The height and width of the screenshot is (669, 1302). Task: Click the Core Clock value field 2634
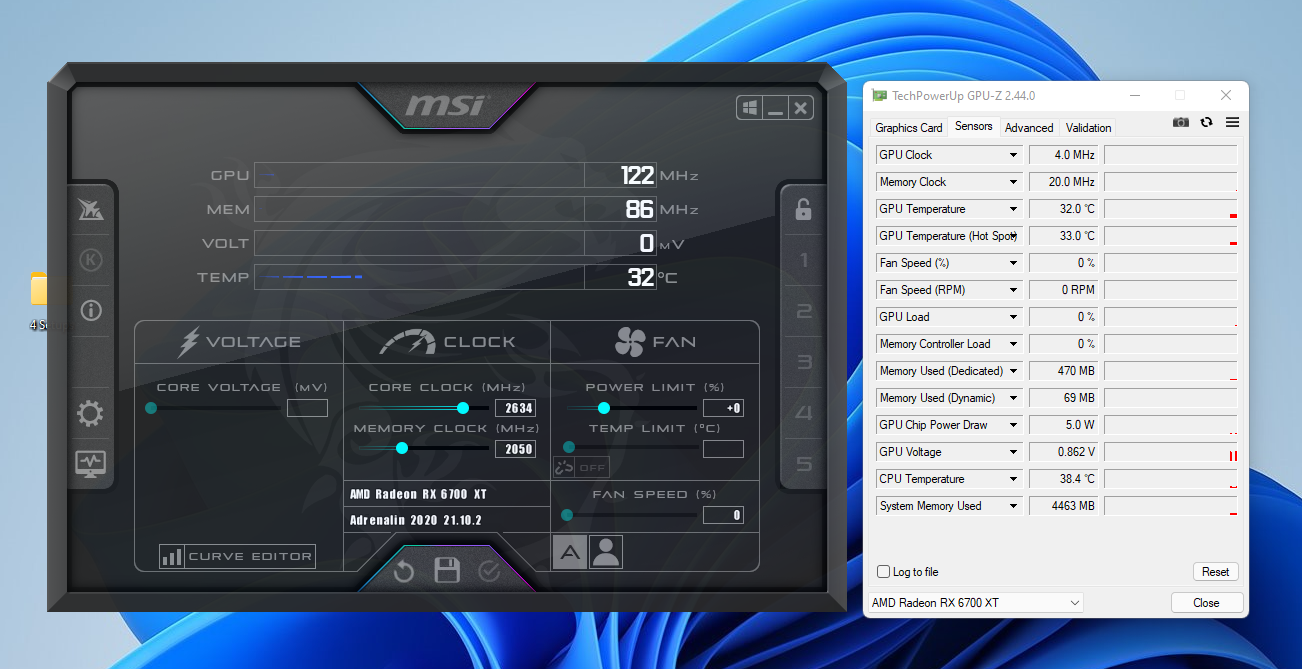pos(515,408)
